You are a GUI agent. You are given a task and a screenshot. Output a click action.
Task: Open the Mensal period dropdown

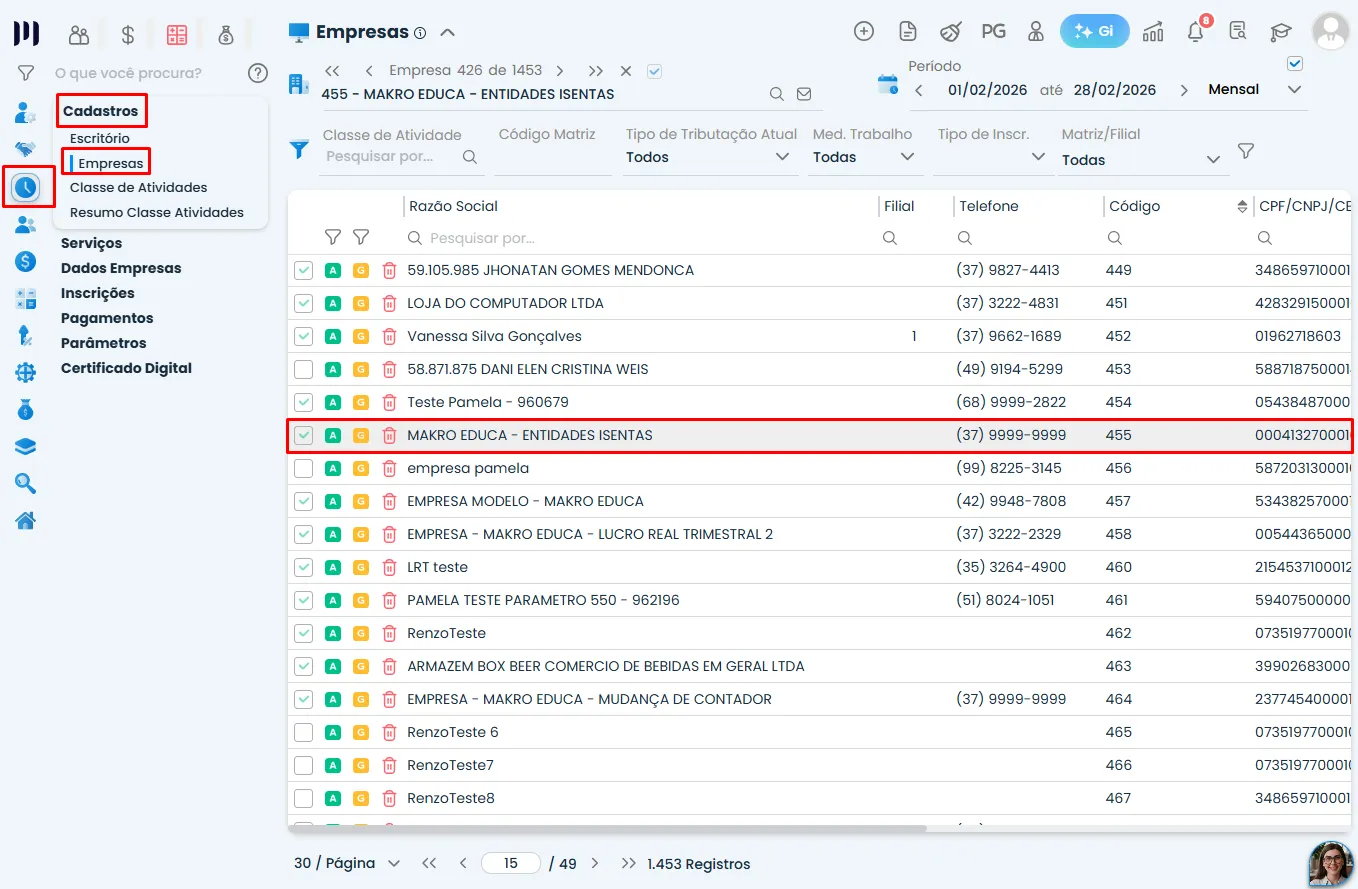click(1255, 89)
